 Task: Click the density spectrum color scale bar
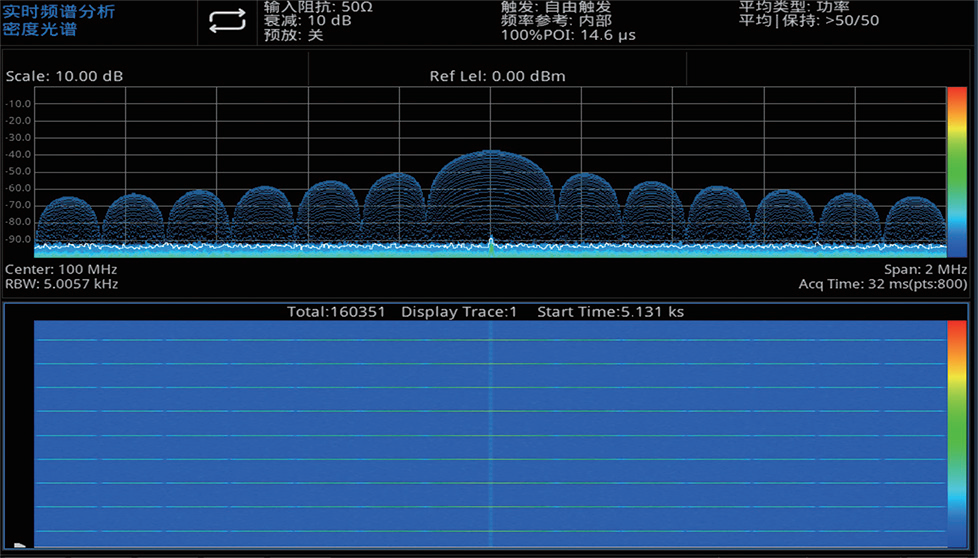point(957,172)
